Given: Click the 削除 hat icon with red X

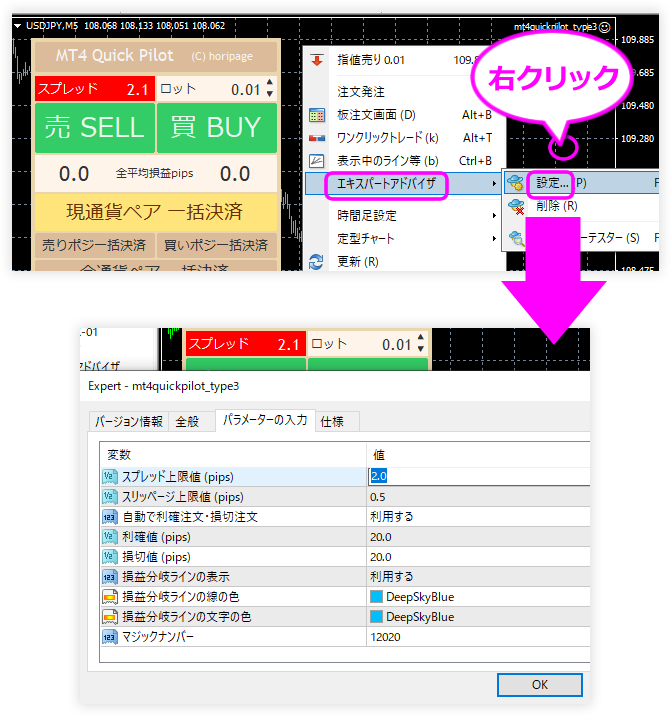Looking at the screenshot, I should coord(517,206).
